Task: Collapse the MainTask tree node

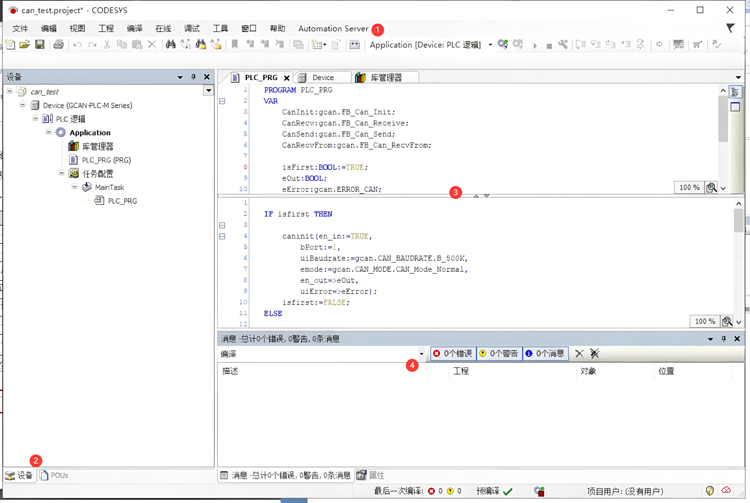Action: (x=74, y=187)
